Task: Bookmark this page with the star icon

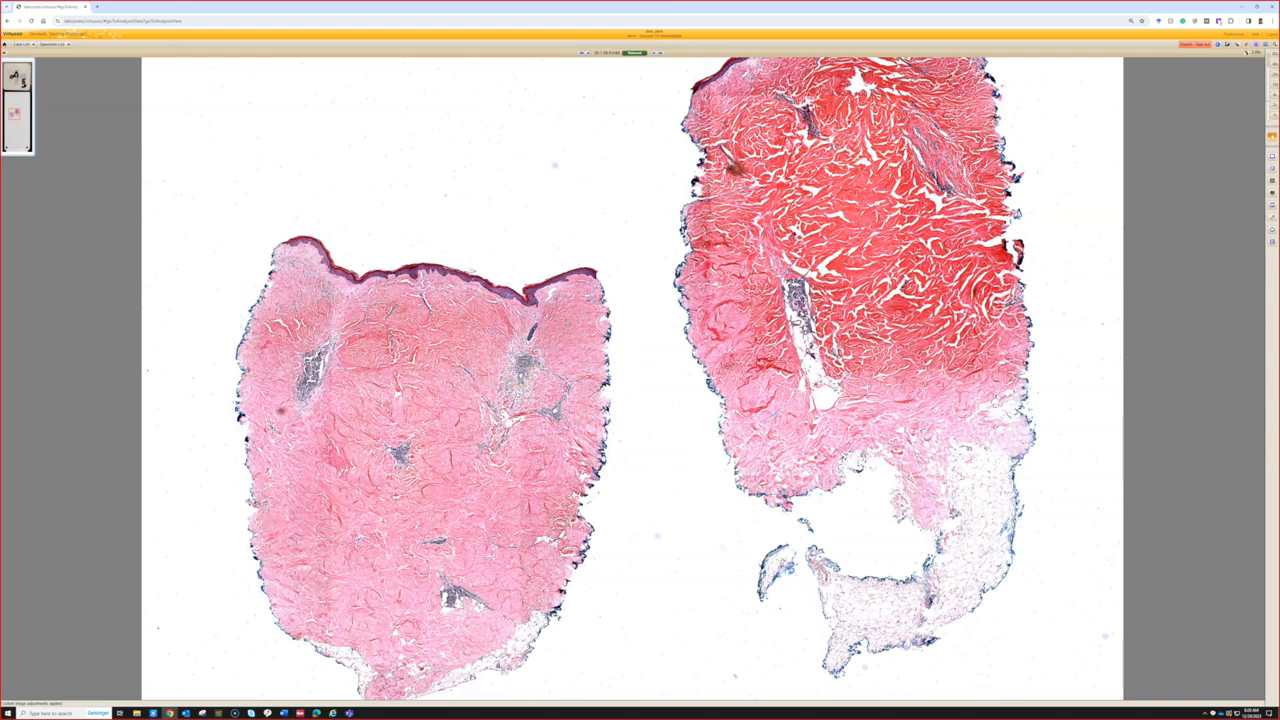Action: click(1142, 21)
